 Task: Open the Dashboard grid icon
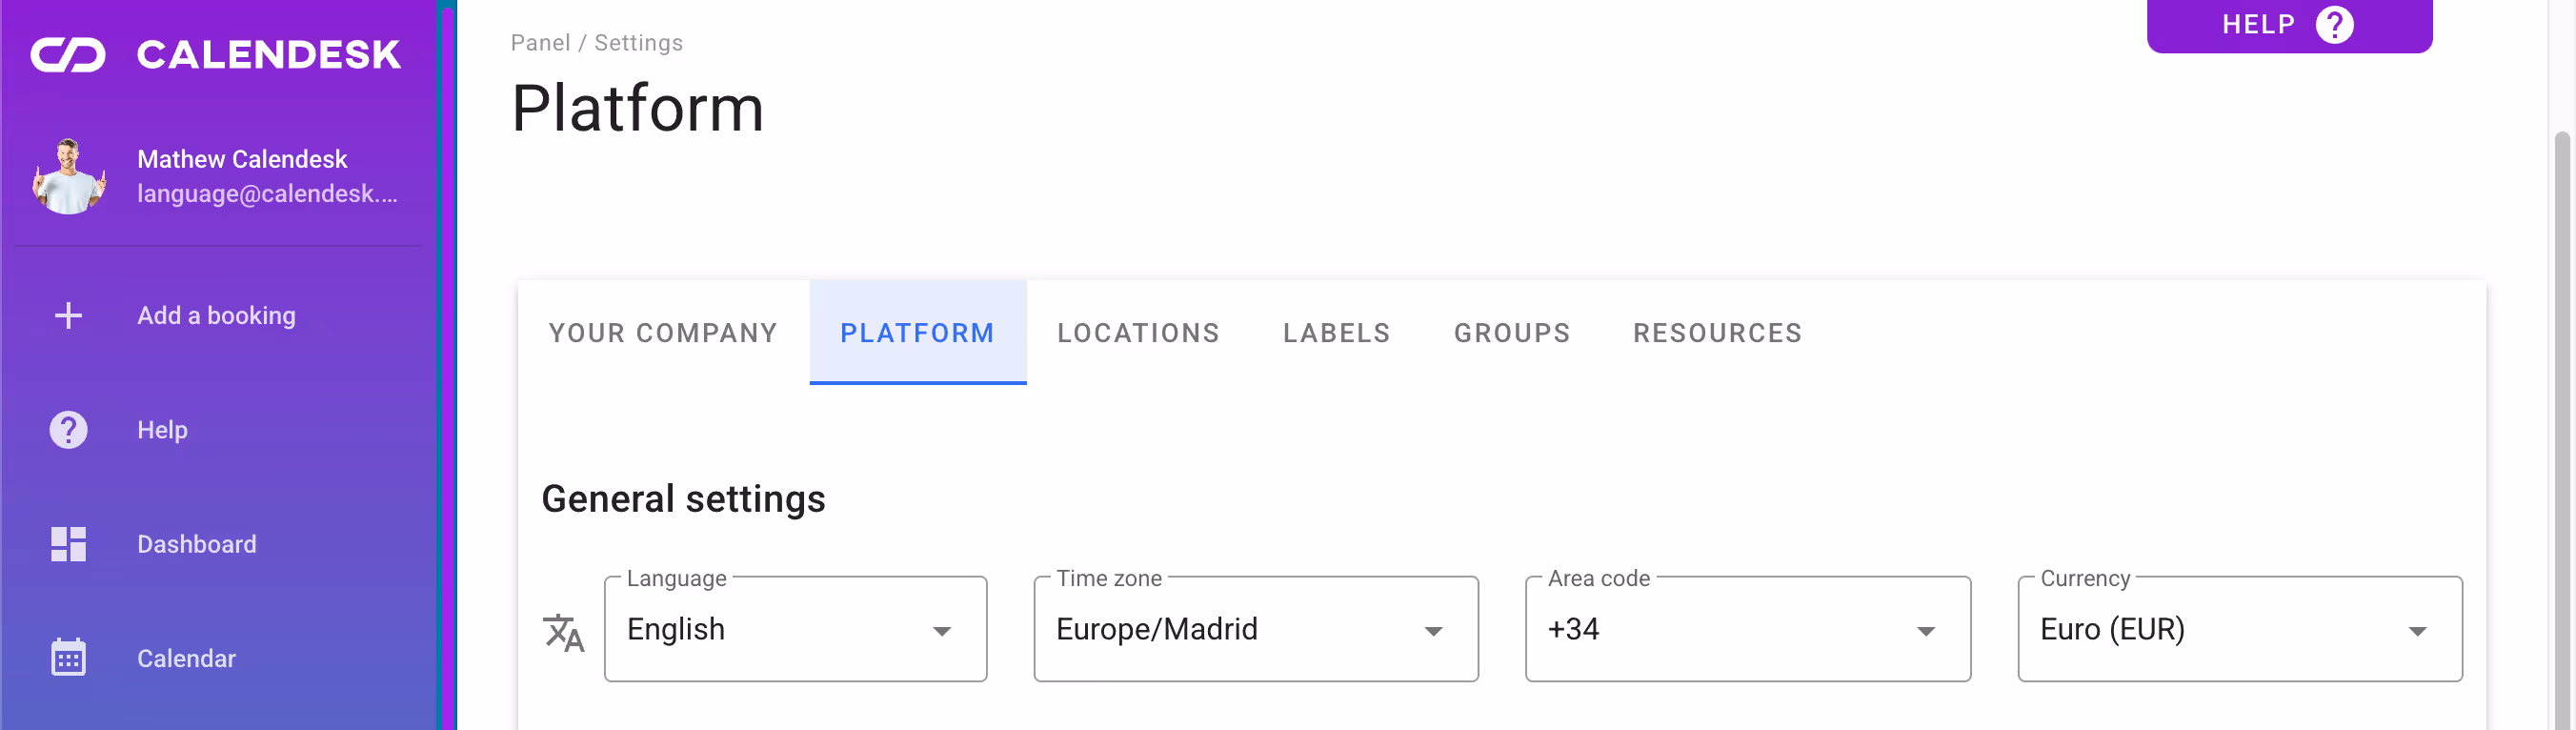point(68,544)
